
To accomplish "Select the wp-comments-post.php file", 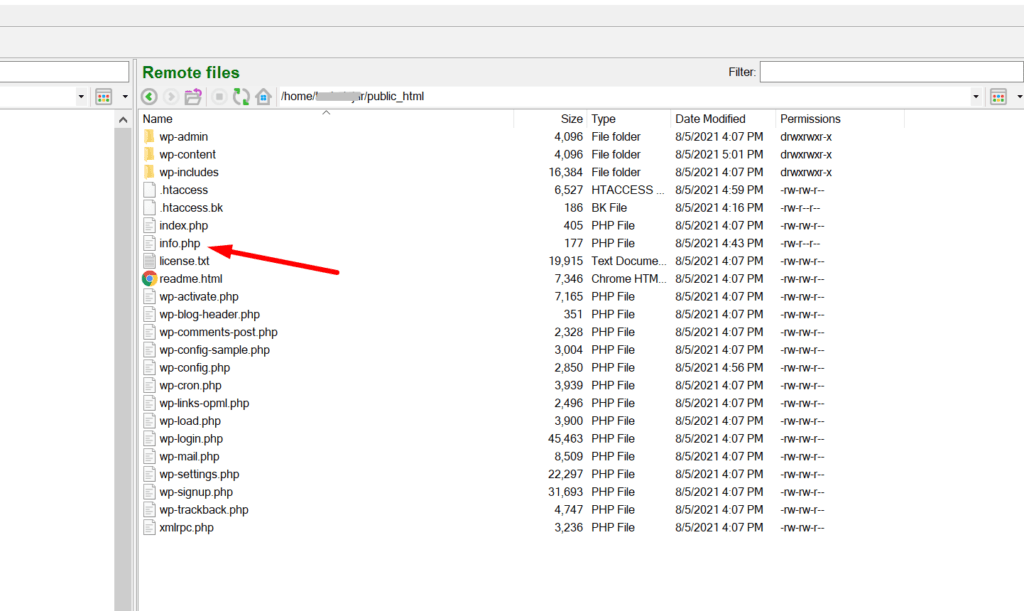I will (218, 332).
